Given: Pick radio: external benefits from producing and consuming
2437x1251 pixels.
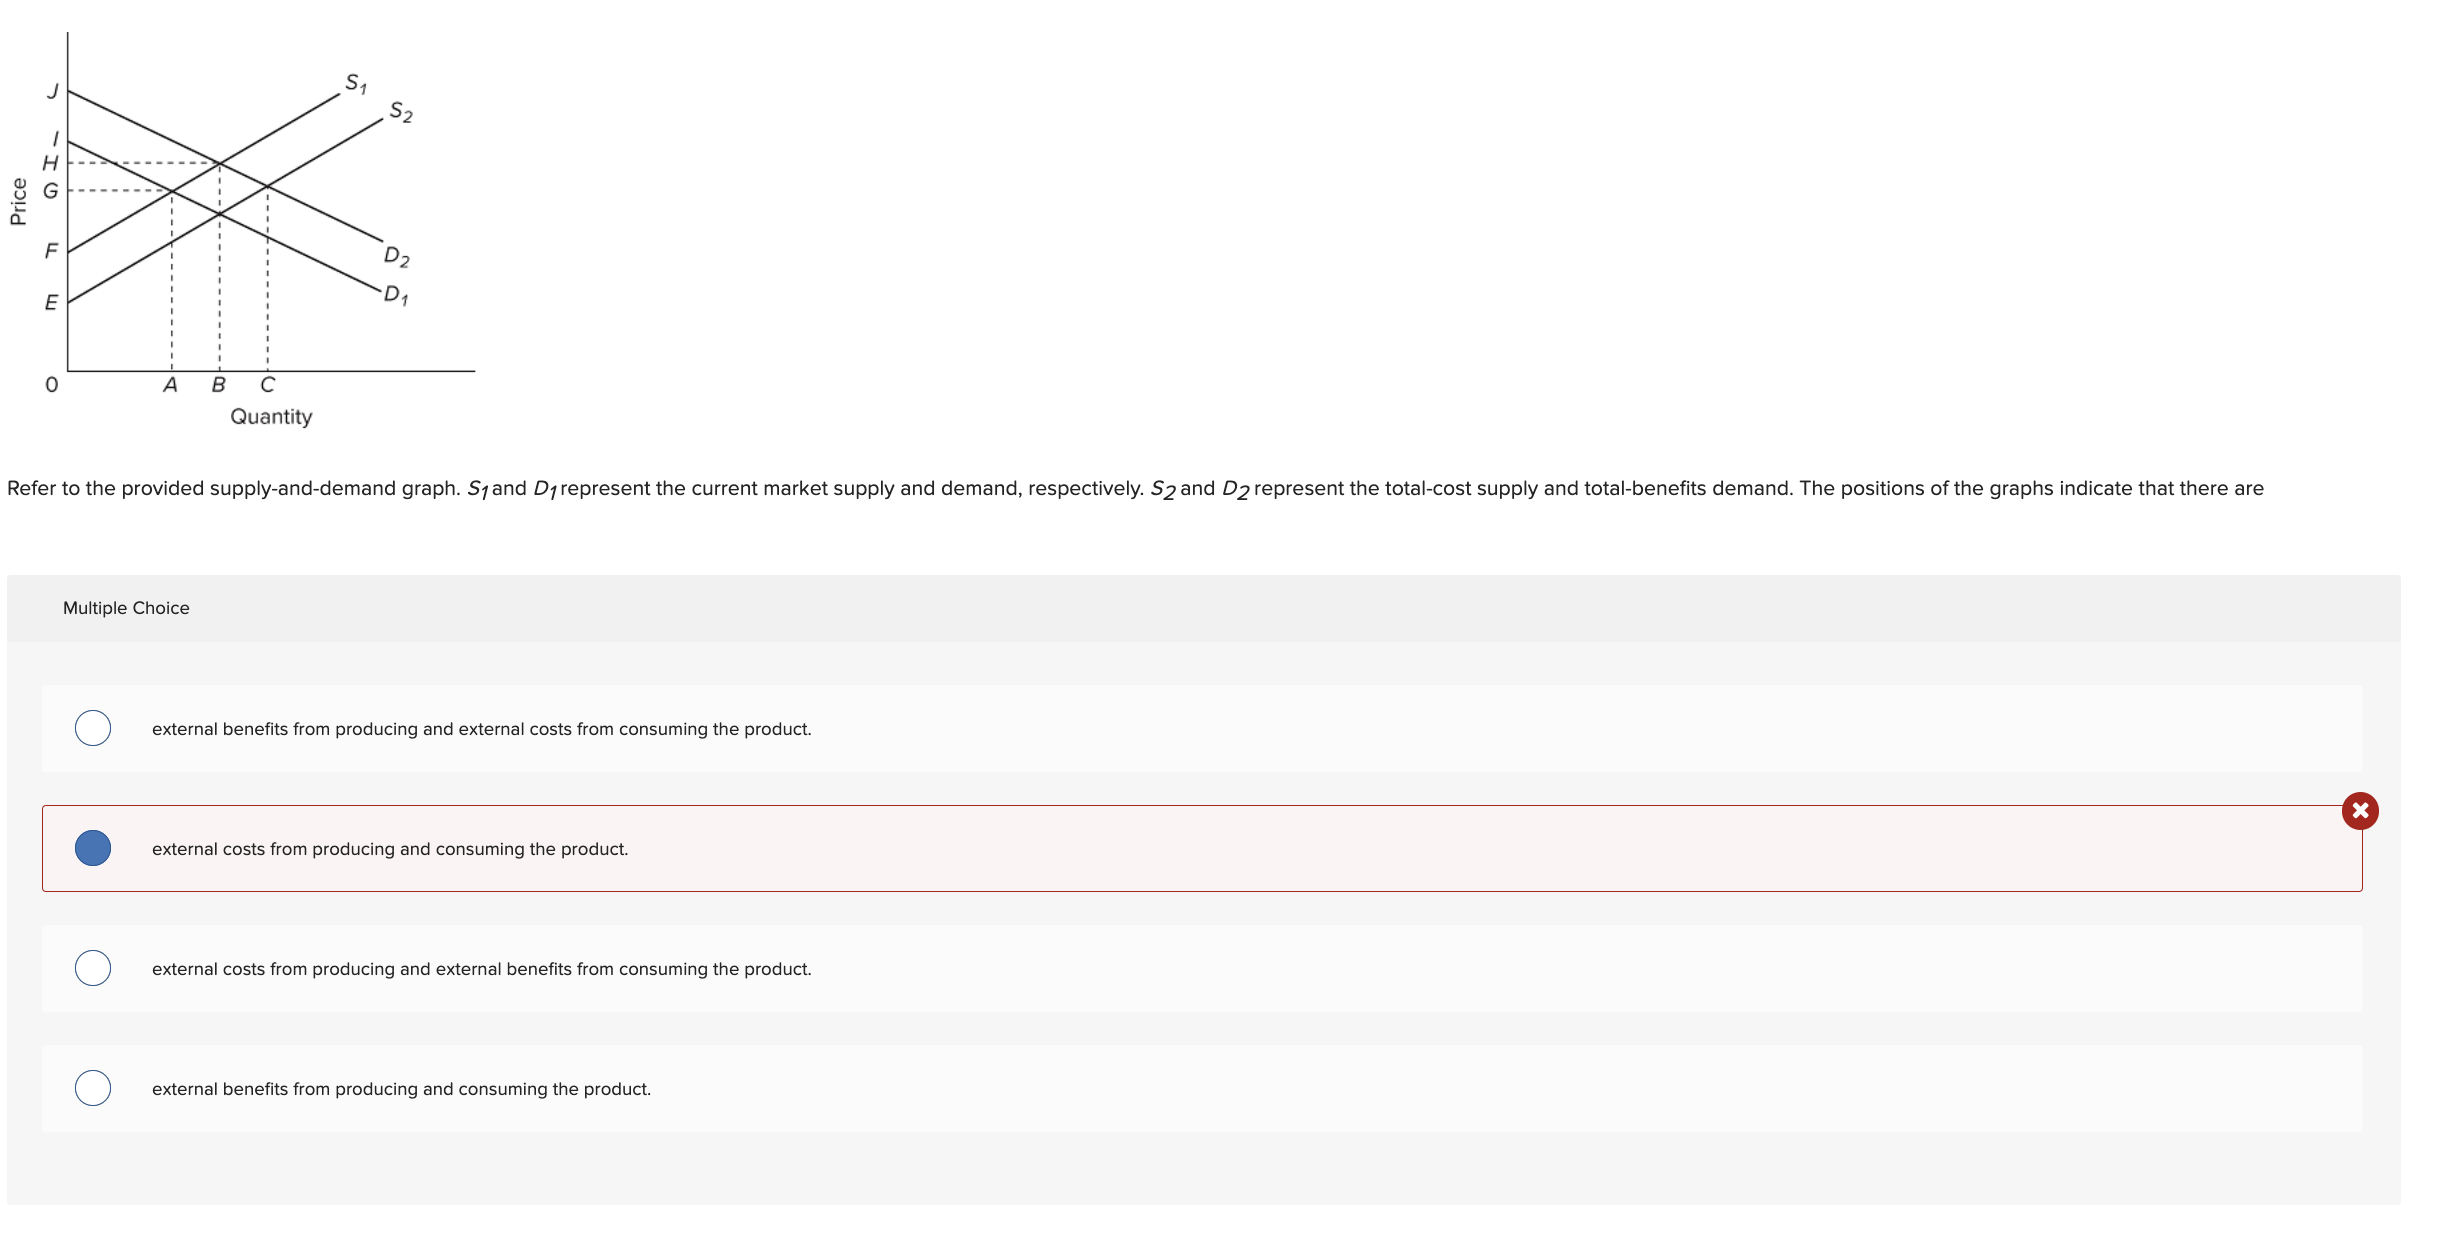Looking at the screenshot, I should click(x=93, y=1088).
